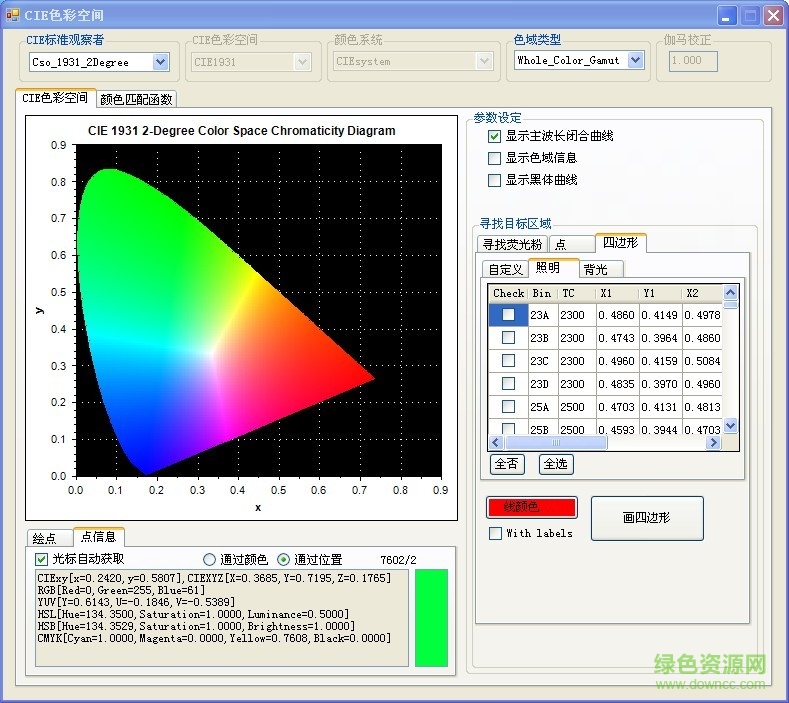The image size is (789, 703).
Task: Switch to the 颜色匹配函数 tab
Action: pos(137,99)
